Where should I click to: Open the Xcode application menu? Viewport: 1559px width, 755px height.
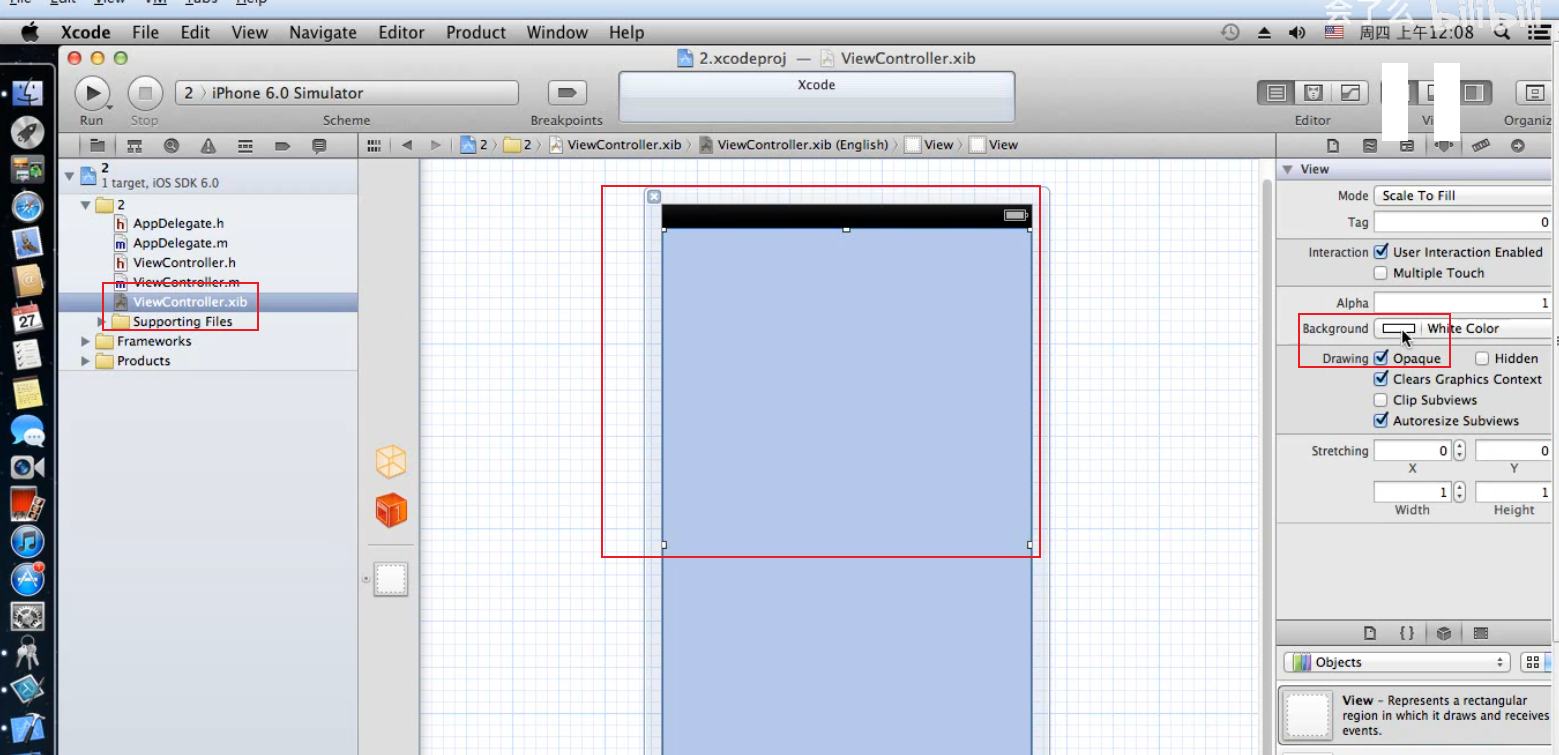[x=85, y=32]
